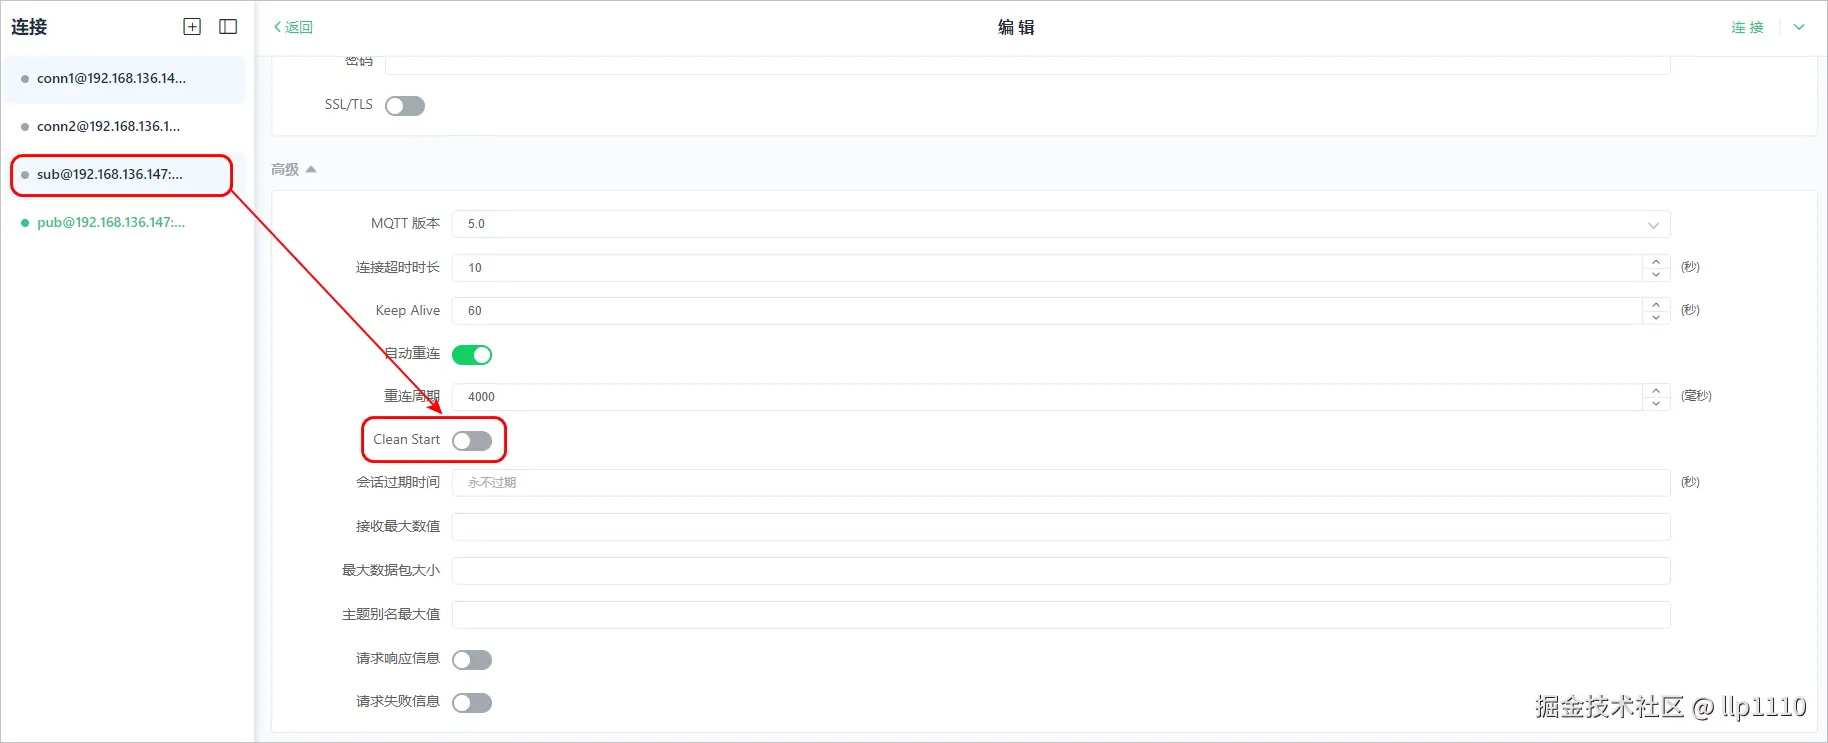Enable the Clean Start switch
Image resolution: width=1828 pixels, height=743 pixels.
click(472, 441)
